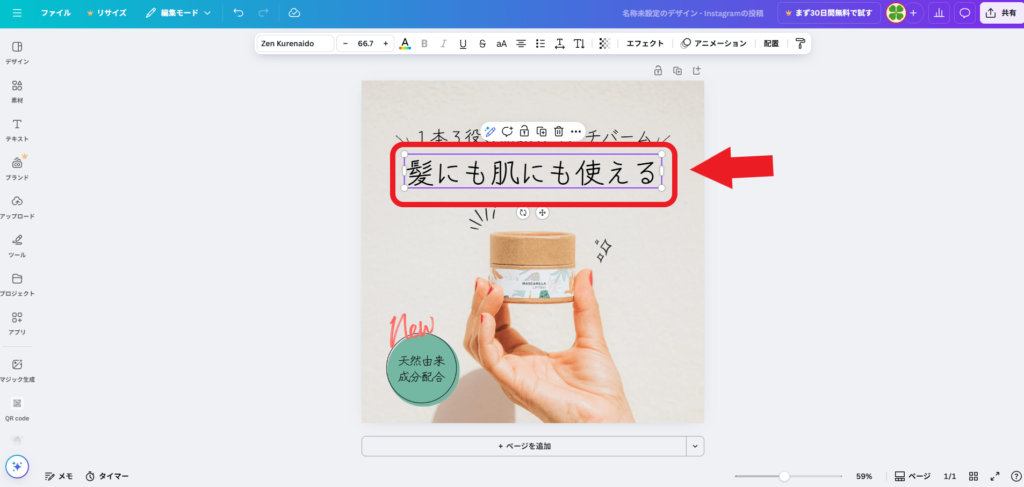
Task: Expand the 編集モード mode dropdown
Action: (x=179, y=13)
